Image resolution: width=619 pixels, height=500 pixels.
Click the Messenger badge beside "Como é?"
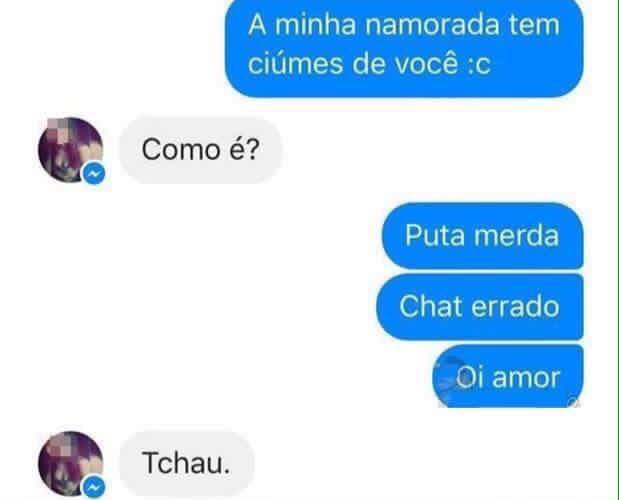click(94, 173)
